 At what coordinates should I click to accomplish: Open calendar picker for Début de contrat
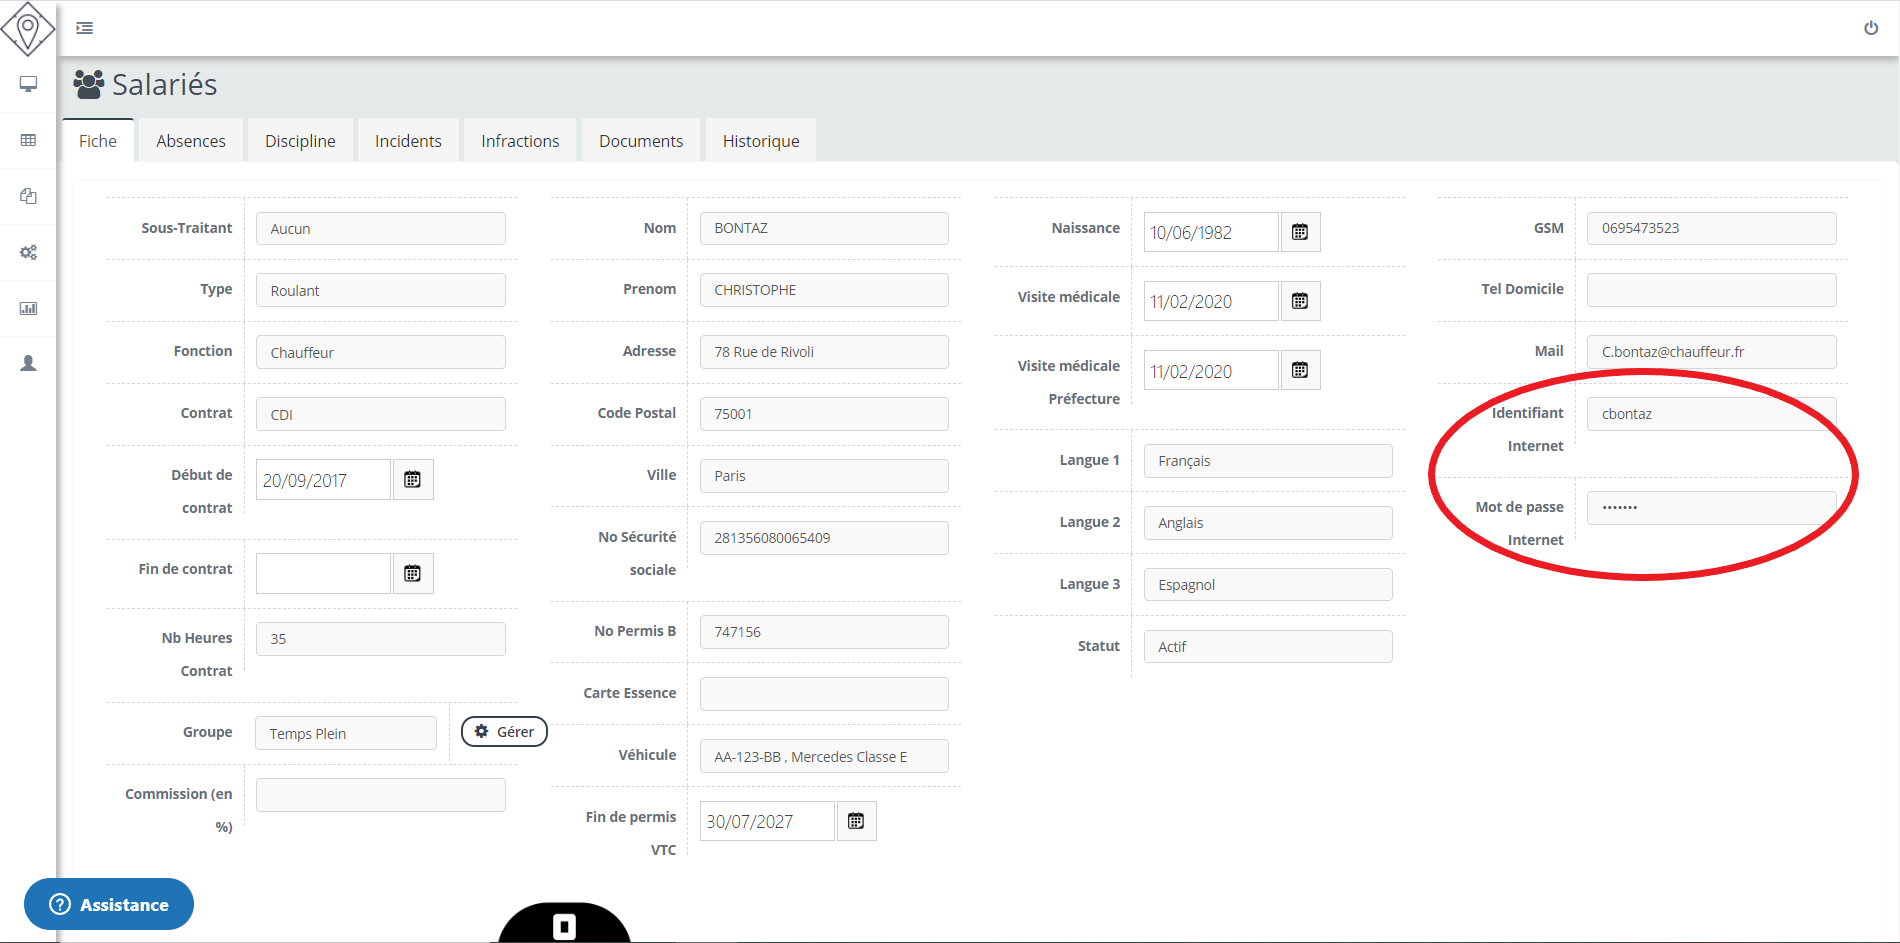(412, 480)
